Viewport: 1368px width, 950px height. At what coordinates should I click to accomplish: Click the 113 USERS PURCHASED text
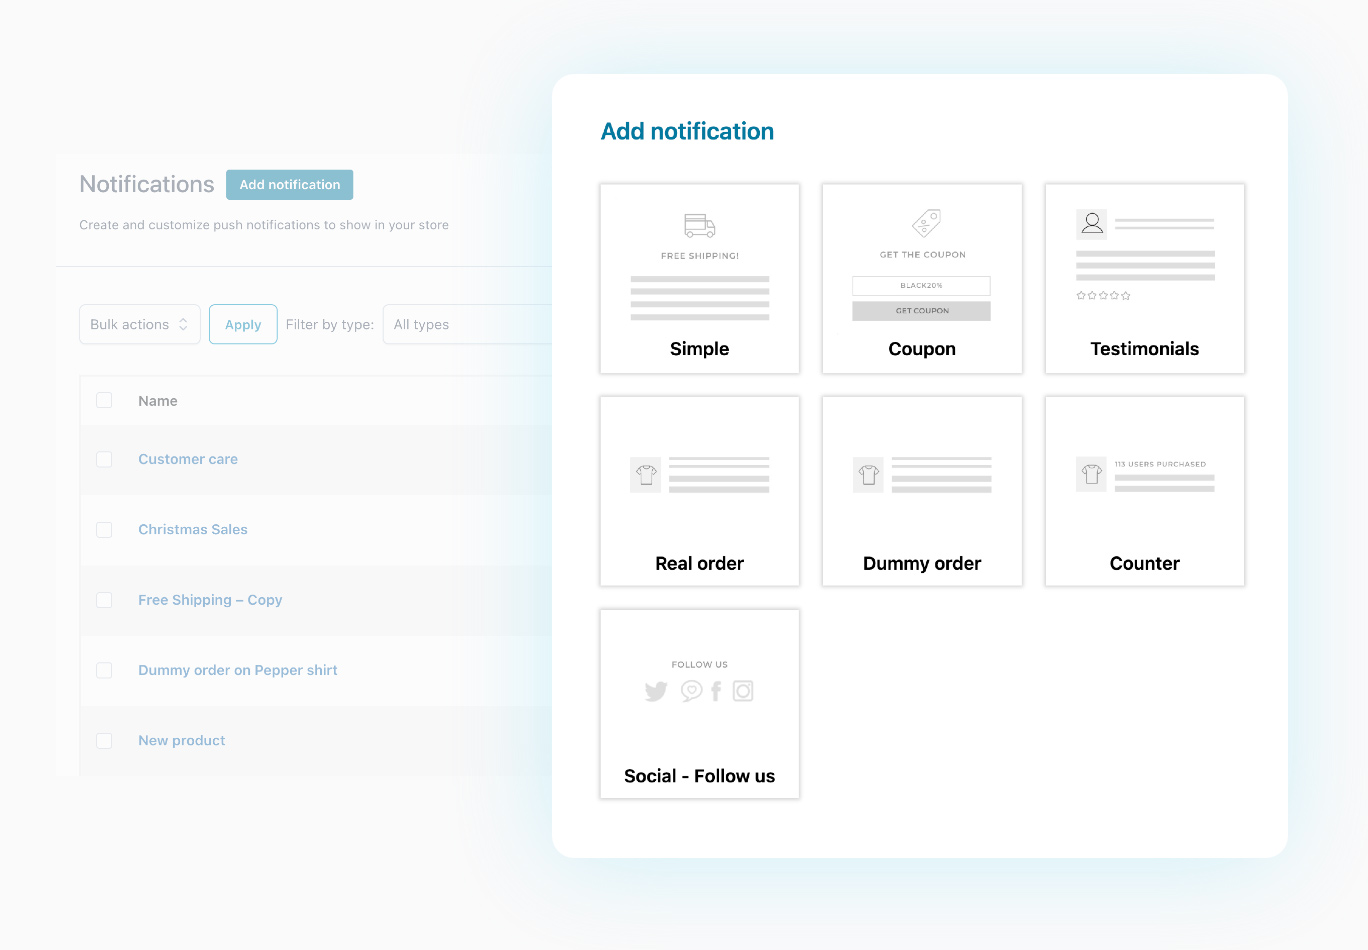(x=1160, y=464)
